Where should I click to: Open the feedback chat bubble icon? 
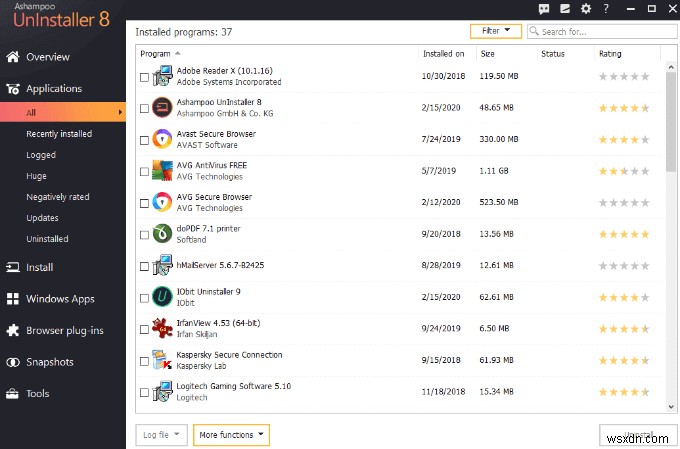[544, 9]
